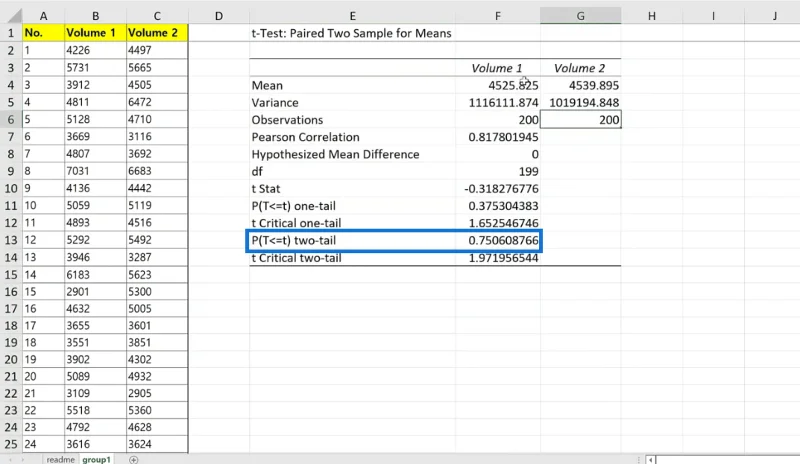Viewport: 800px width, 464px height.
Task: Select column D header
Action: [219, 16]
